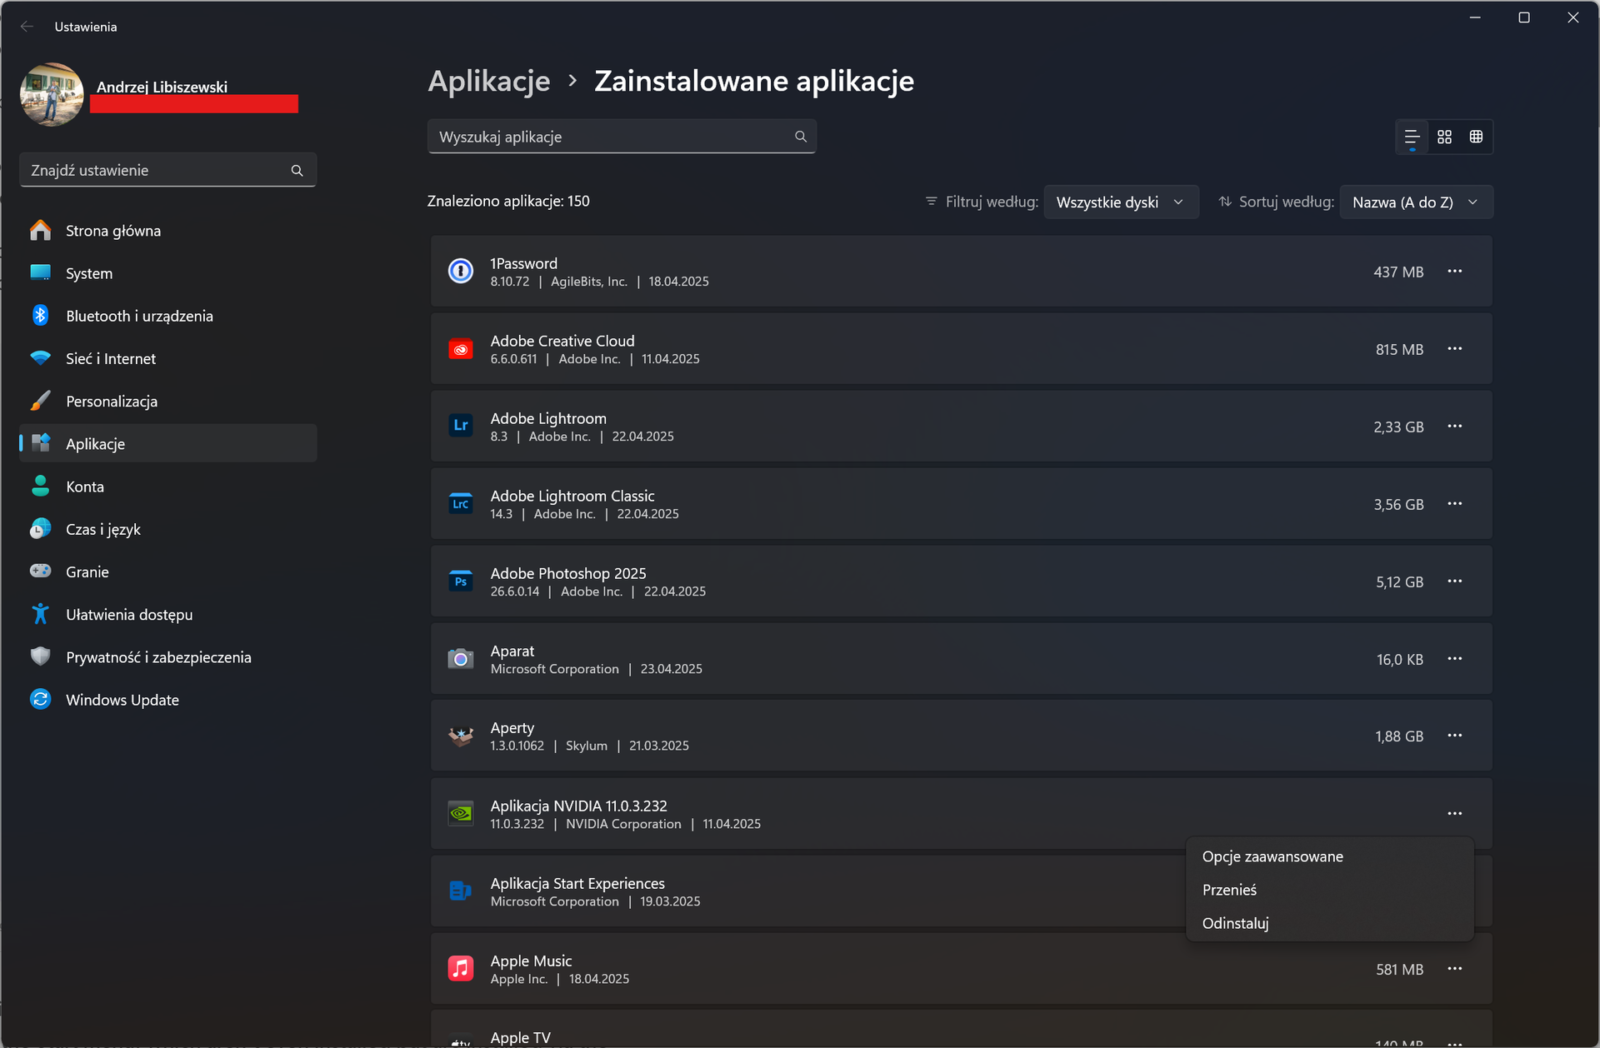
Task: Open the Andrzej Libiszewski profile picture
Action: click(52, 95)
